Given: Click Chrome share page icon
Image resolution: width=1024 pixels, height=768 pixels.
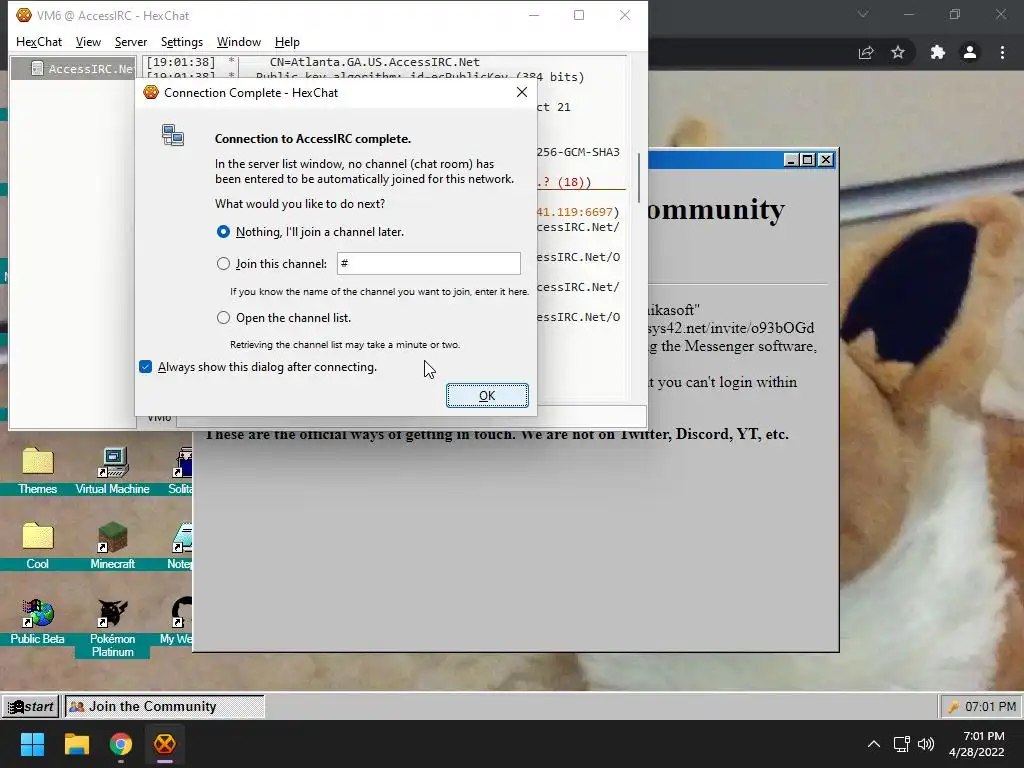Looking at the screenshot, I should 866,52.
